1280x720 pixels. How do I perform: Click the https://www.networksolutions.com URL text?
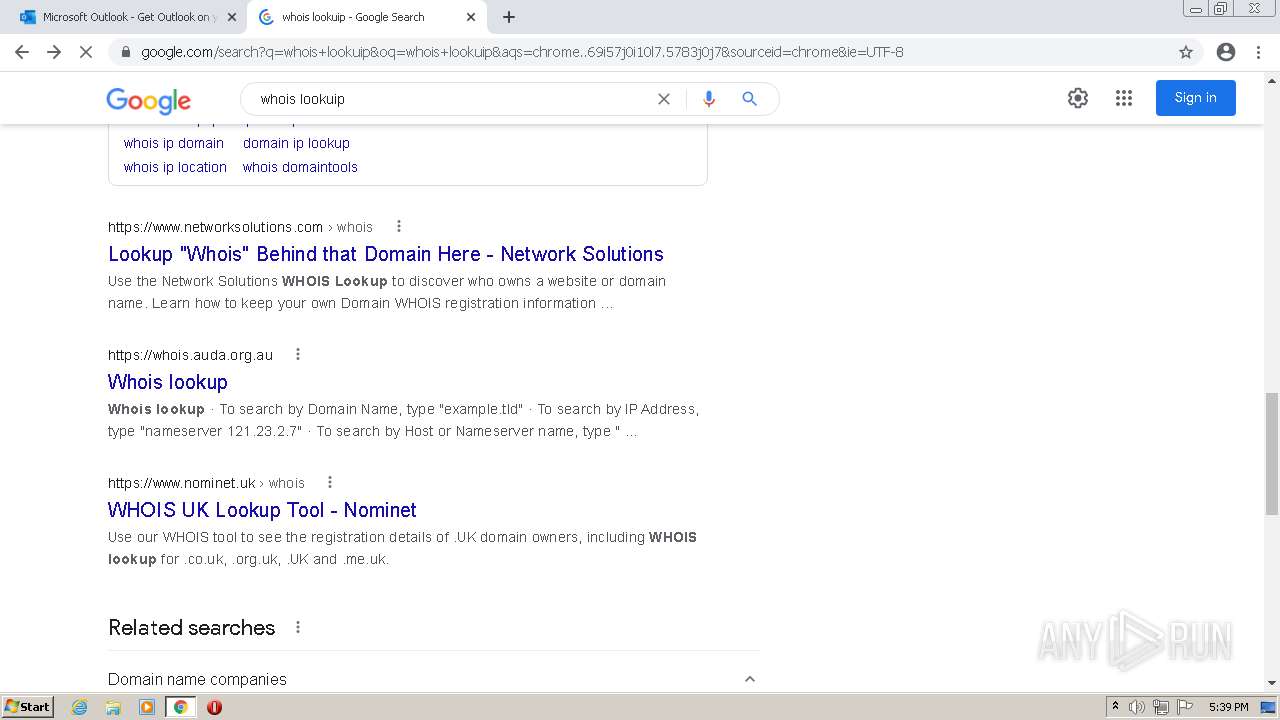(x=215, y=227)
